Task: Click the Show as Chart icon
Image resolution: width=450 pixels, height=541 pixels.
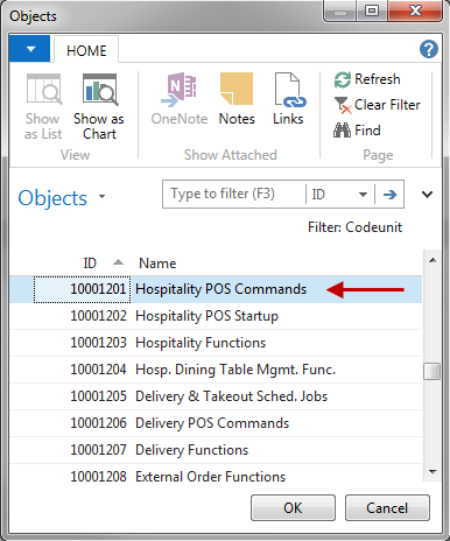Action: [x=100, y=90]
